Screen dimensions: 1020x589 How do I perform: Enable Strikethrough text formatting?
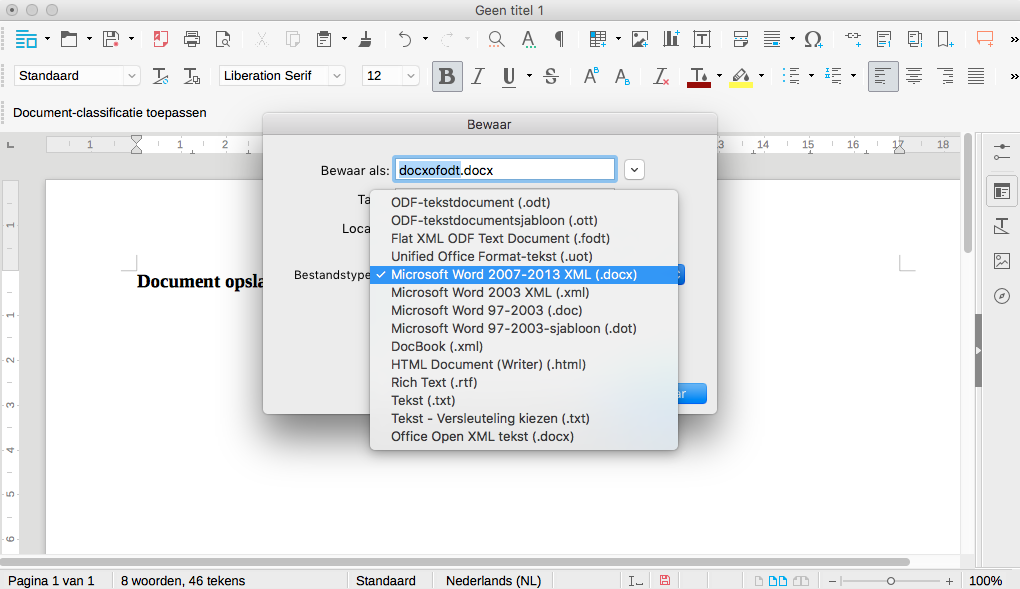[550, 76]
